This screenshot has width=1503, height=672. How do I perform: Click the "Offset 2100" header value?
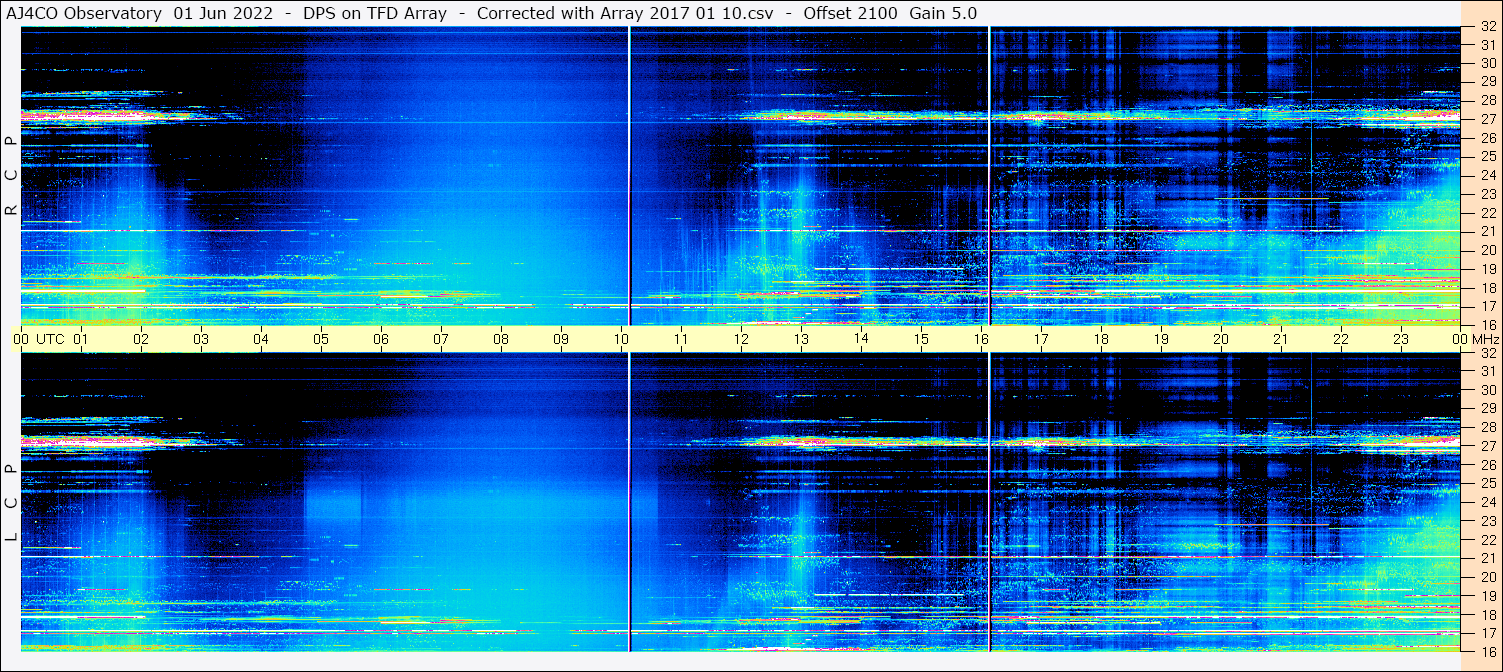[850, 13]
